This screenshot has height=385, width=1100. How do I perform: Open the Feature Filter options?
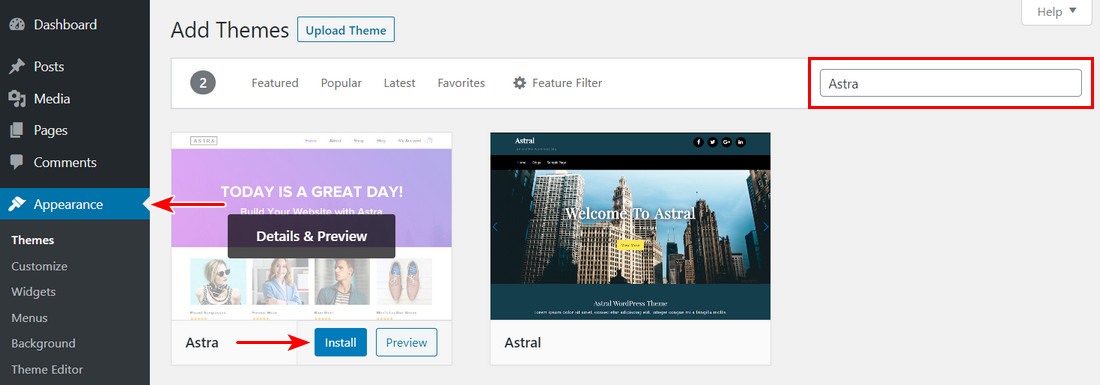coord(558,83)
